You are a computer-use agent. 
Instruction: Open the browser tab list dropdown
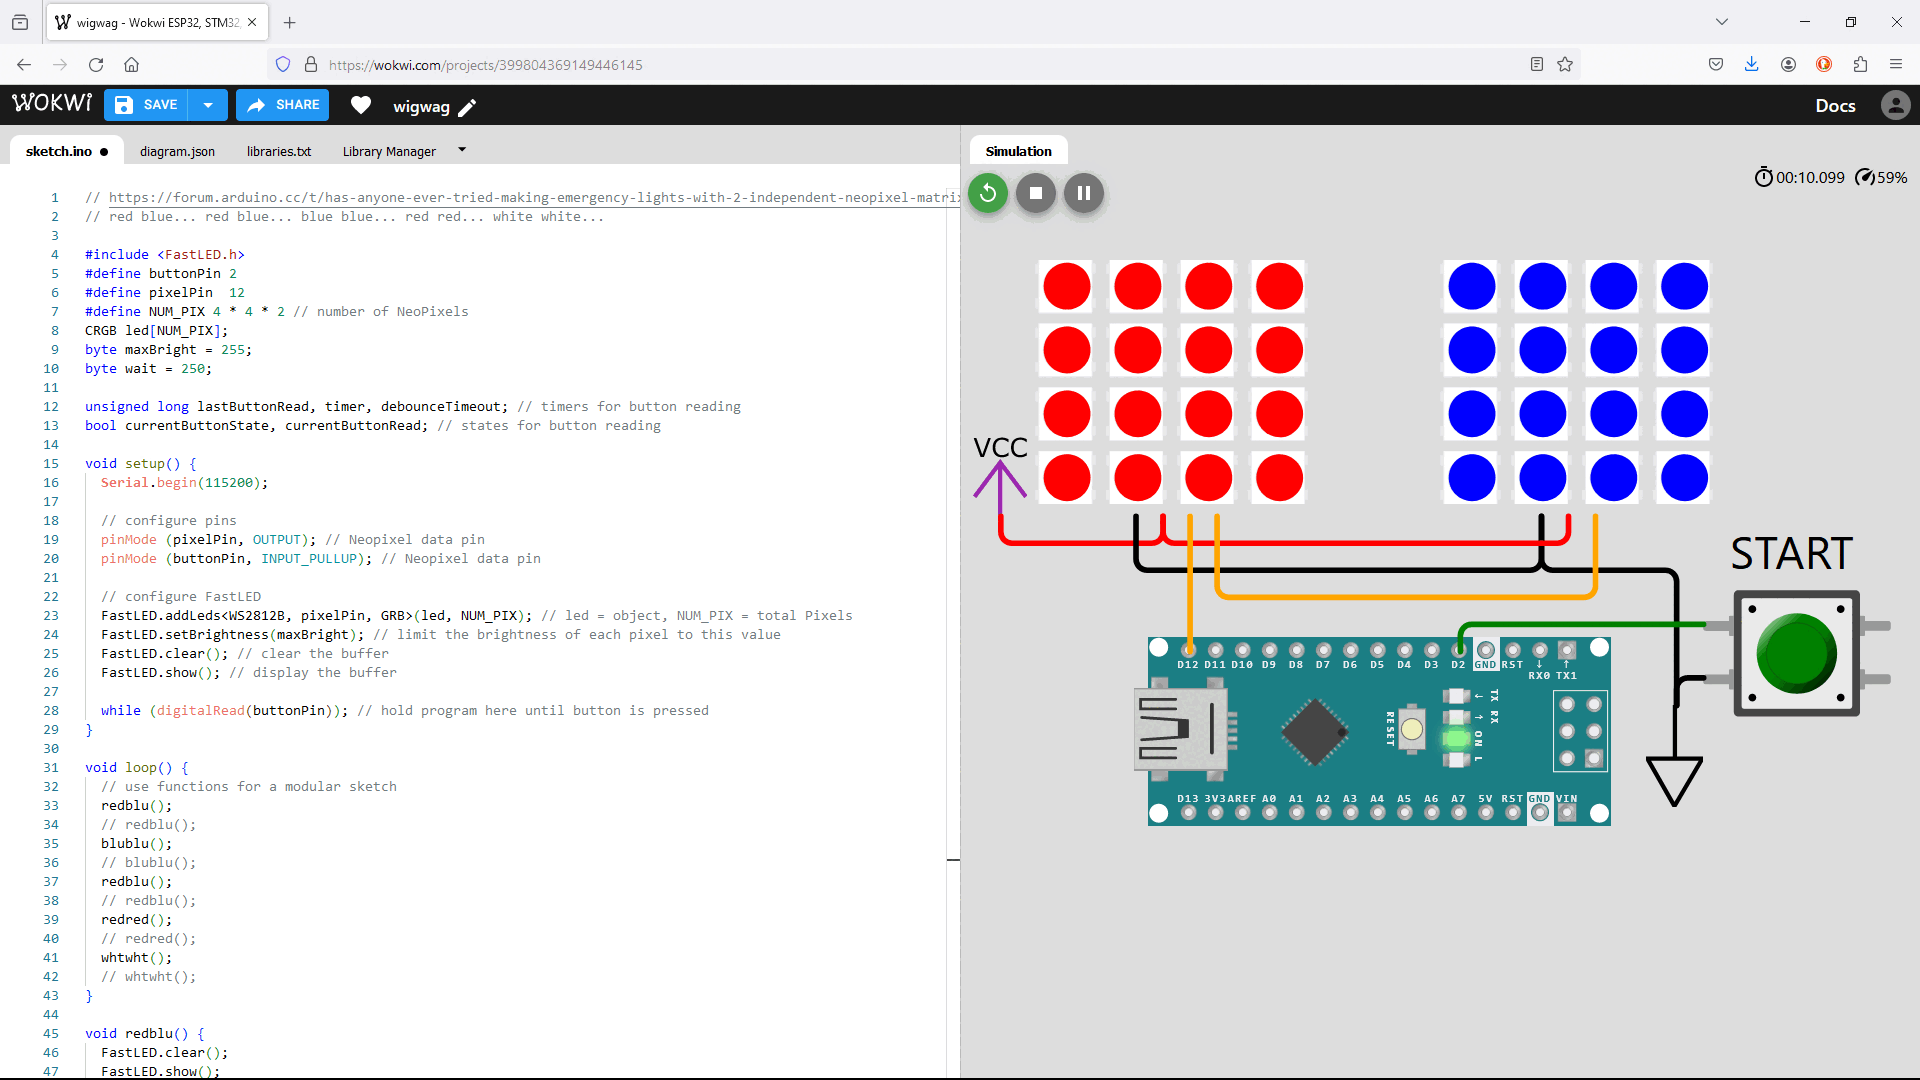[x=1723, y=20]
